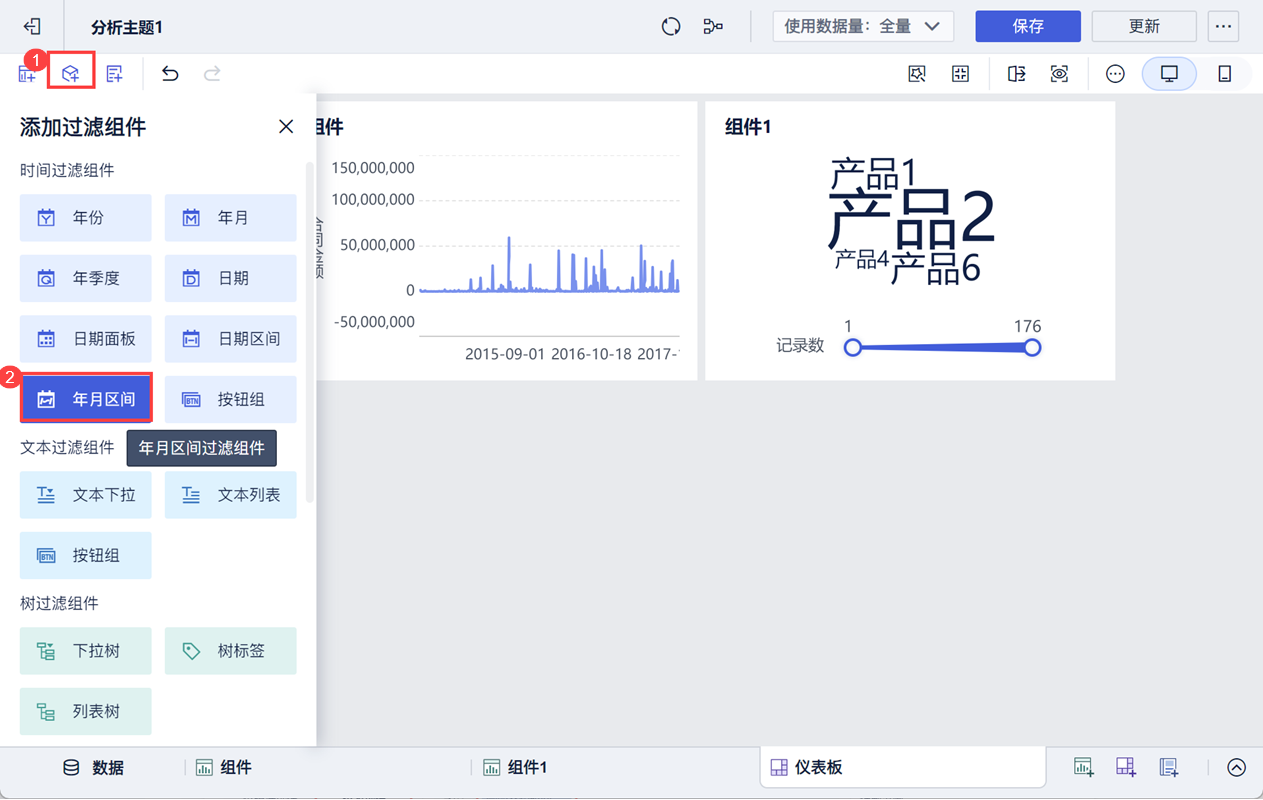Click the redo arrow
This screenshot has height=800, width=1263.
pos(212,74)
